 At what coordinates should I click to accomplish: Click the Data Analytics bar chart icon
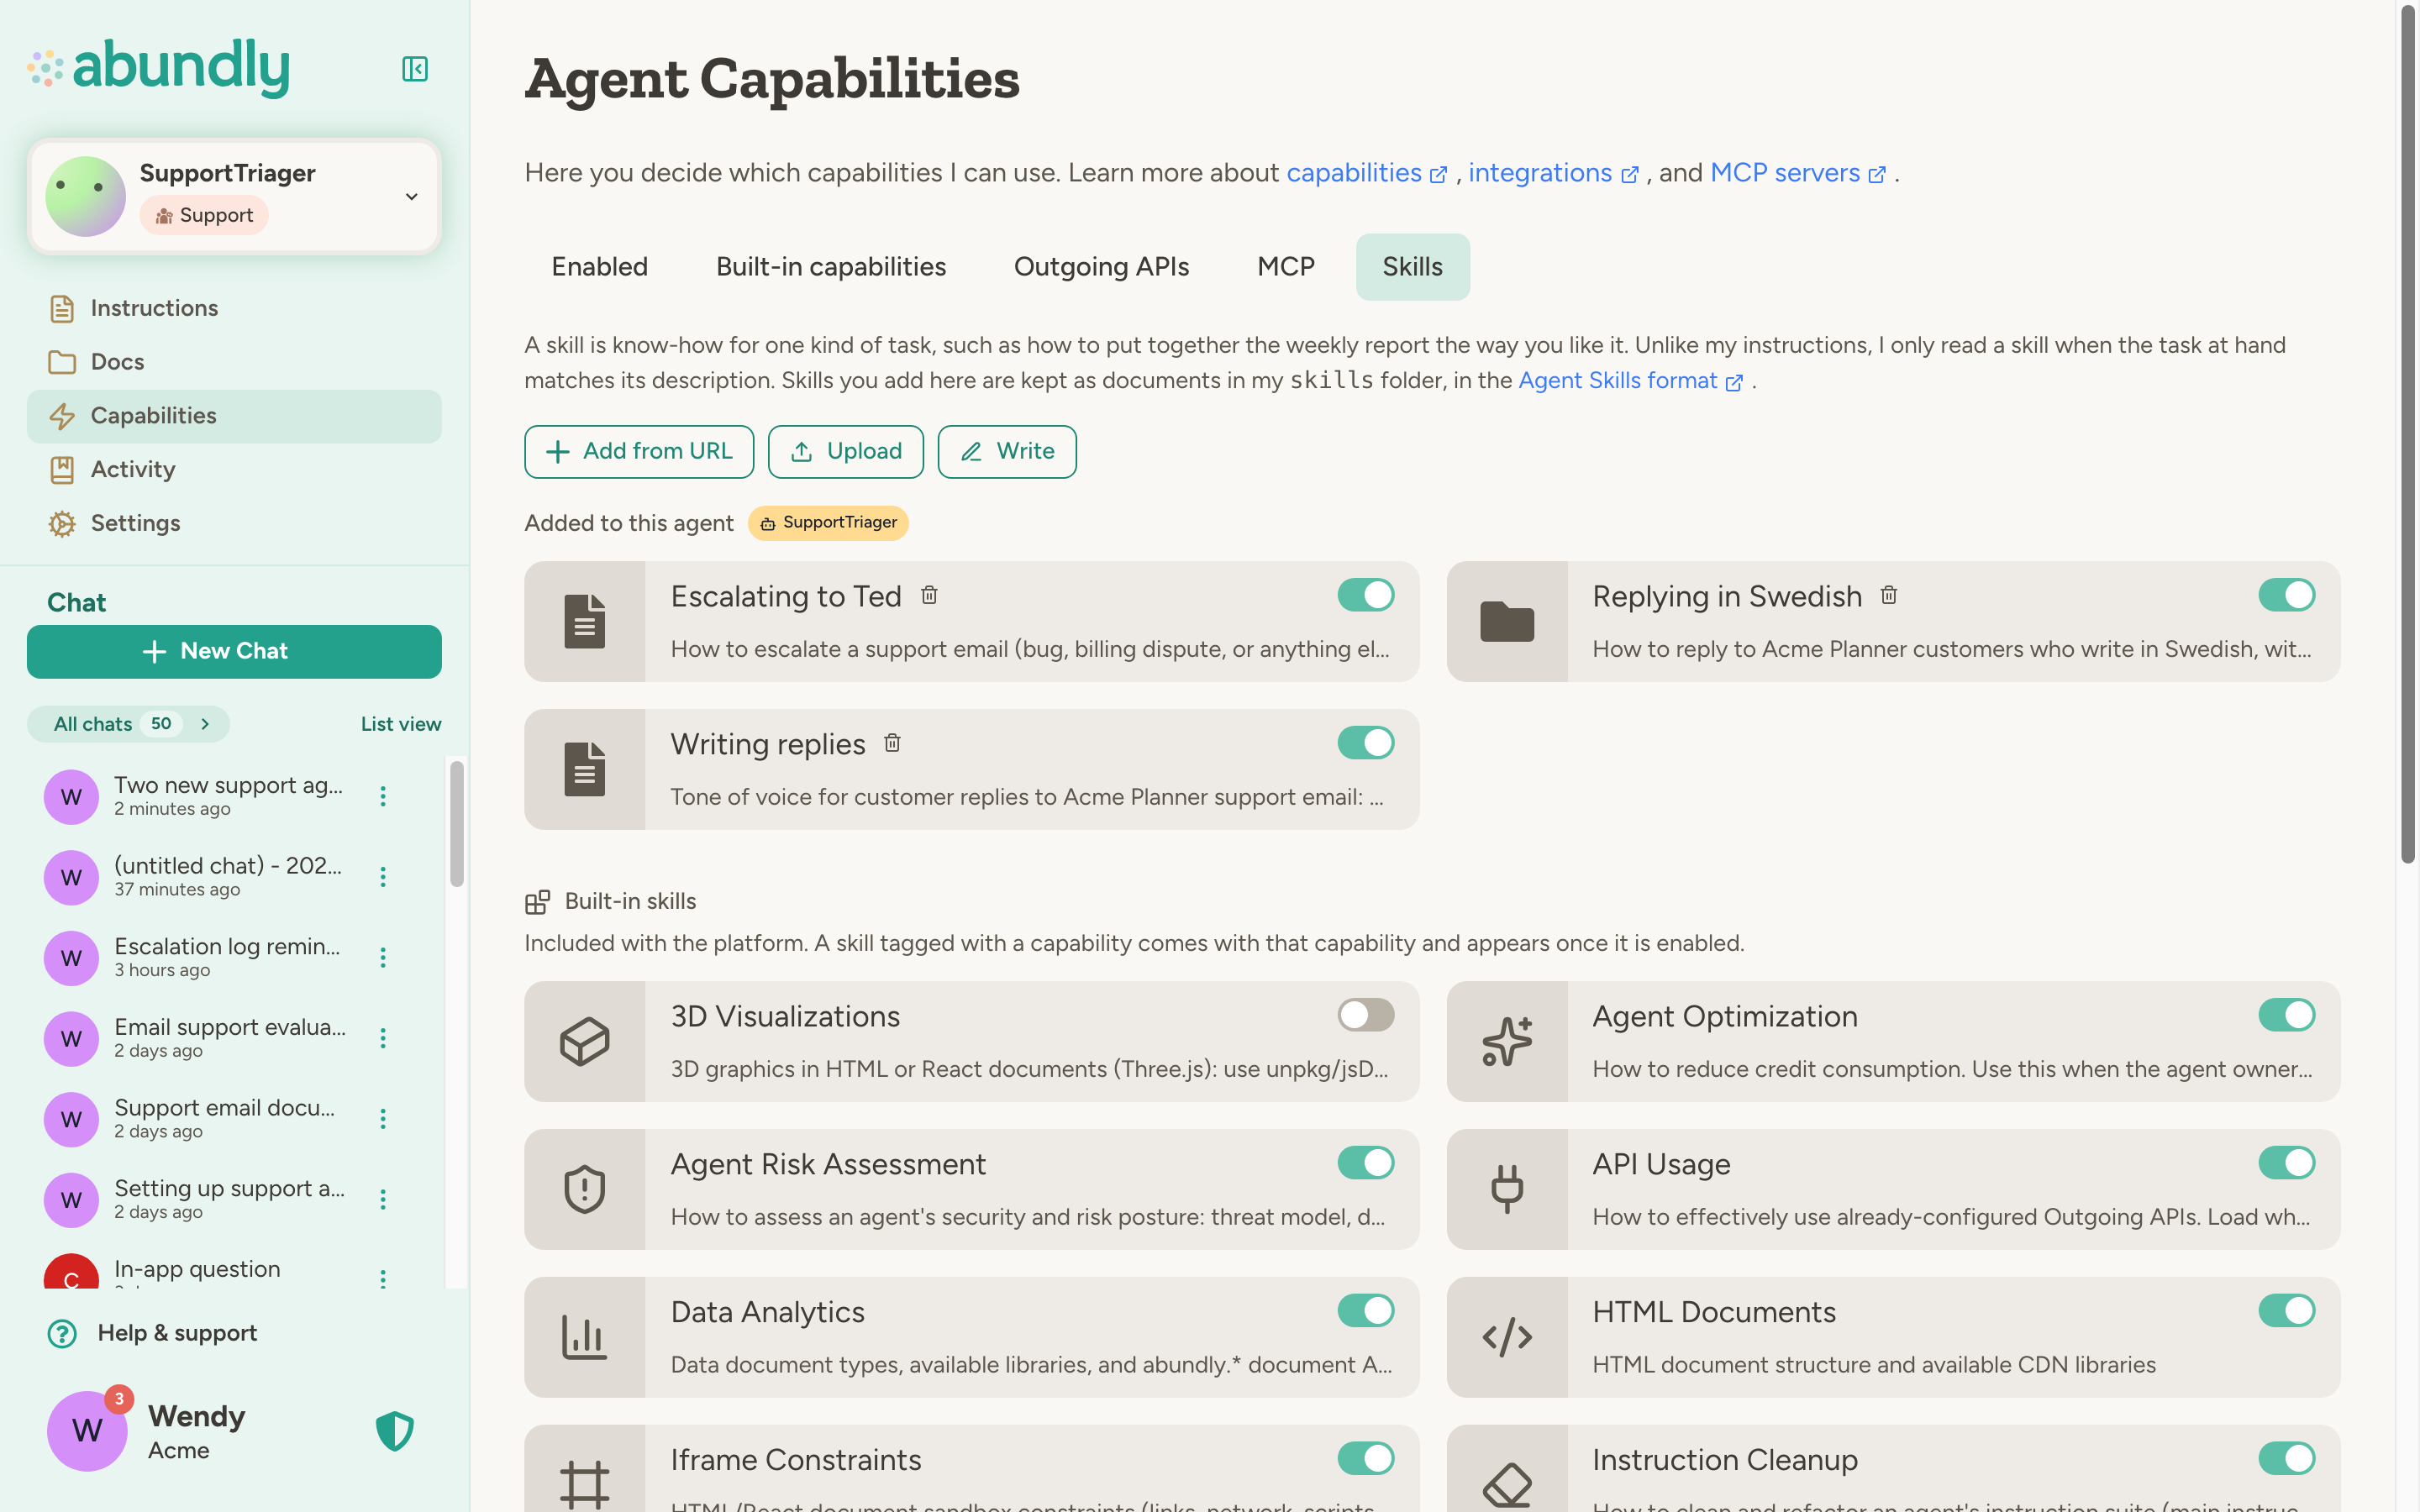[x=585, y=1337]
